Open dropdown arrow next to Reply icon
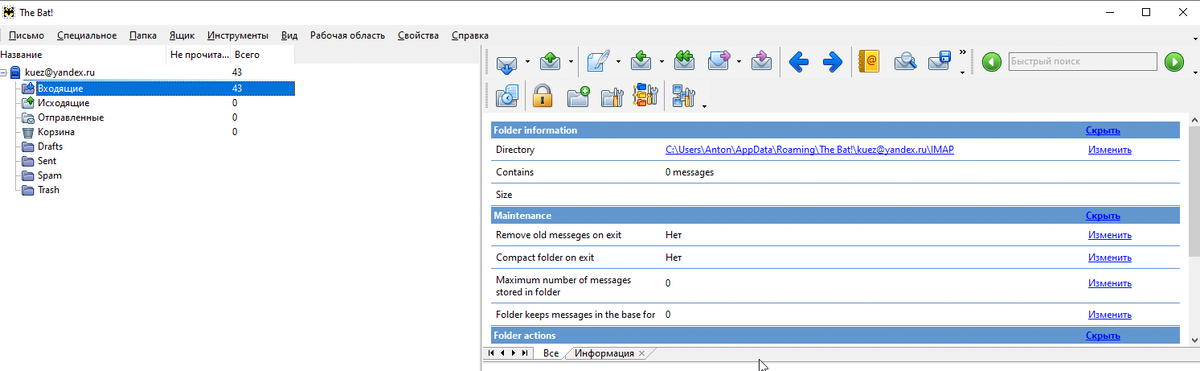 tap(661, 62)
